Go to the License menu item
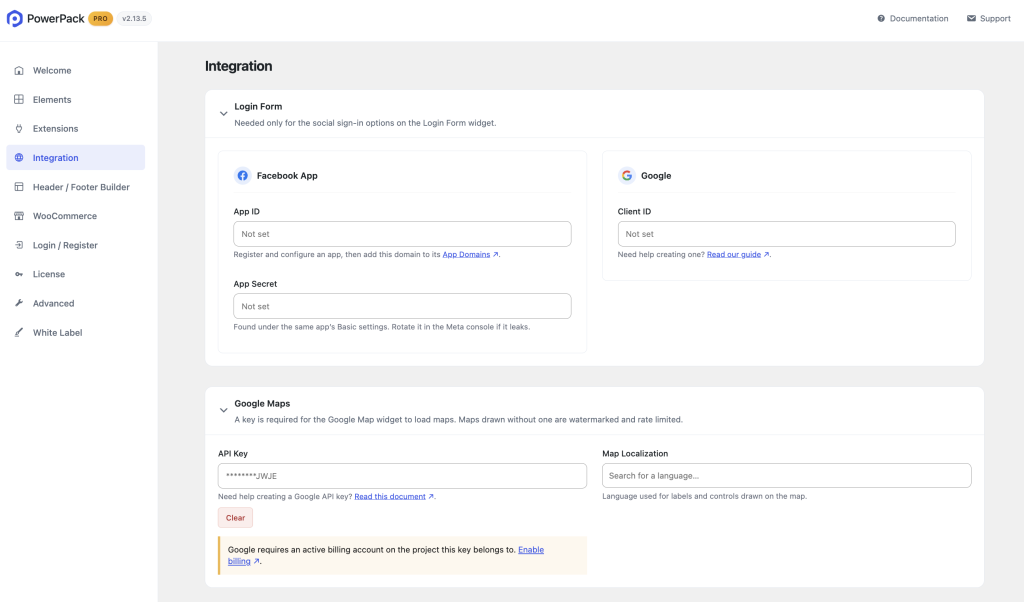 tap(76, 274)
